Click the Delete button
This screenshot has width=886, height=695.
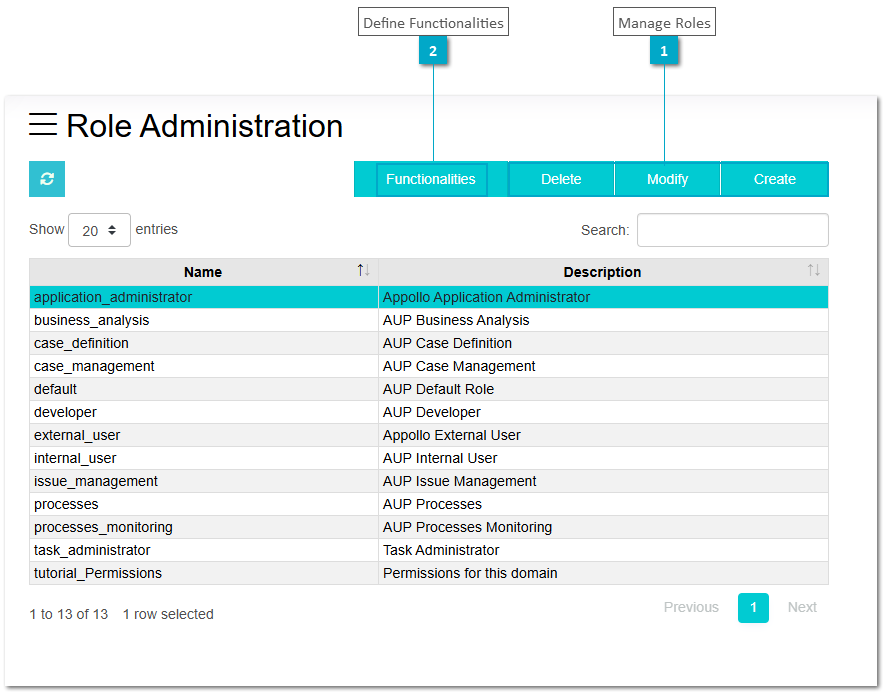click(561, 180)
